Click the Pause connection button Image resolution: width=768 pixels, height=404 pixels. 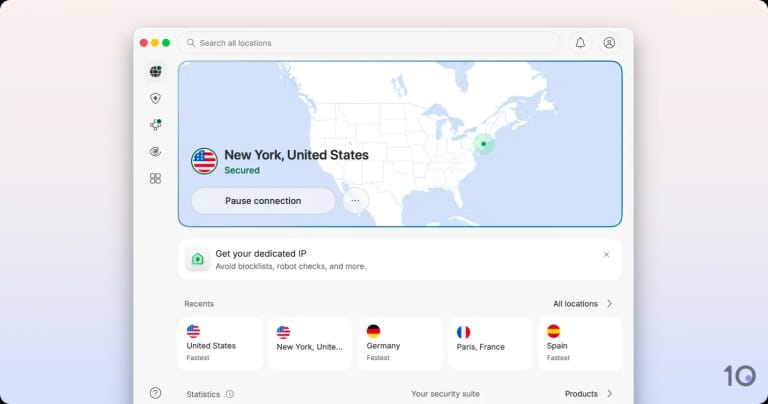(263, 201)
